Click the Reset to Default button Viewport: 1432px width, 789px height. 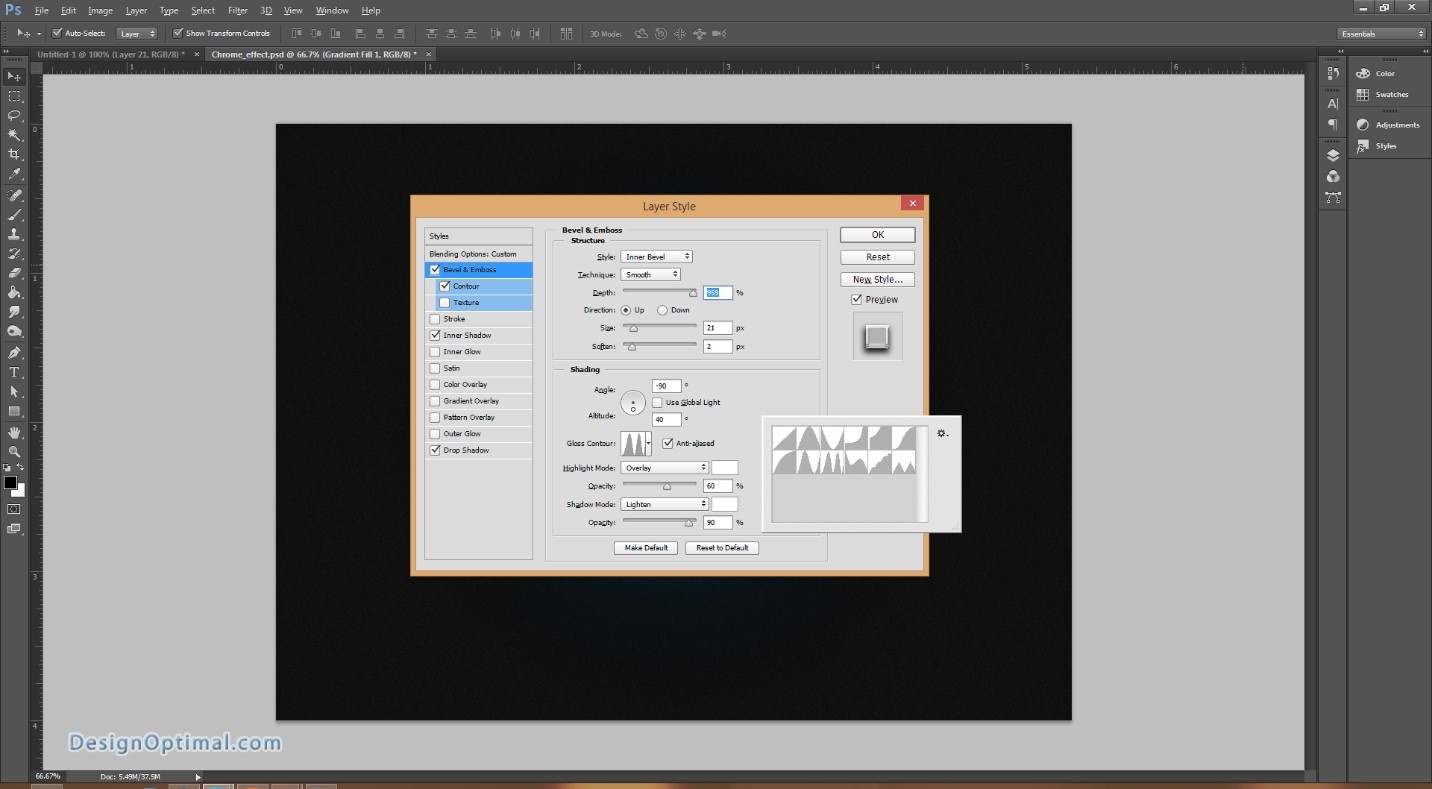[x=722, y=548]
